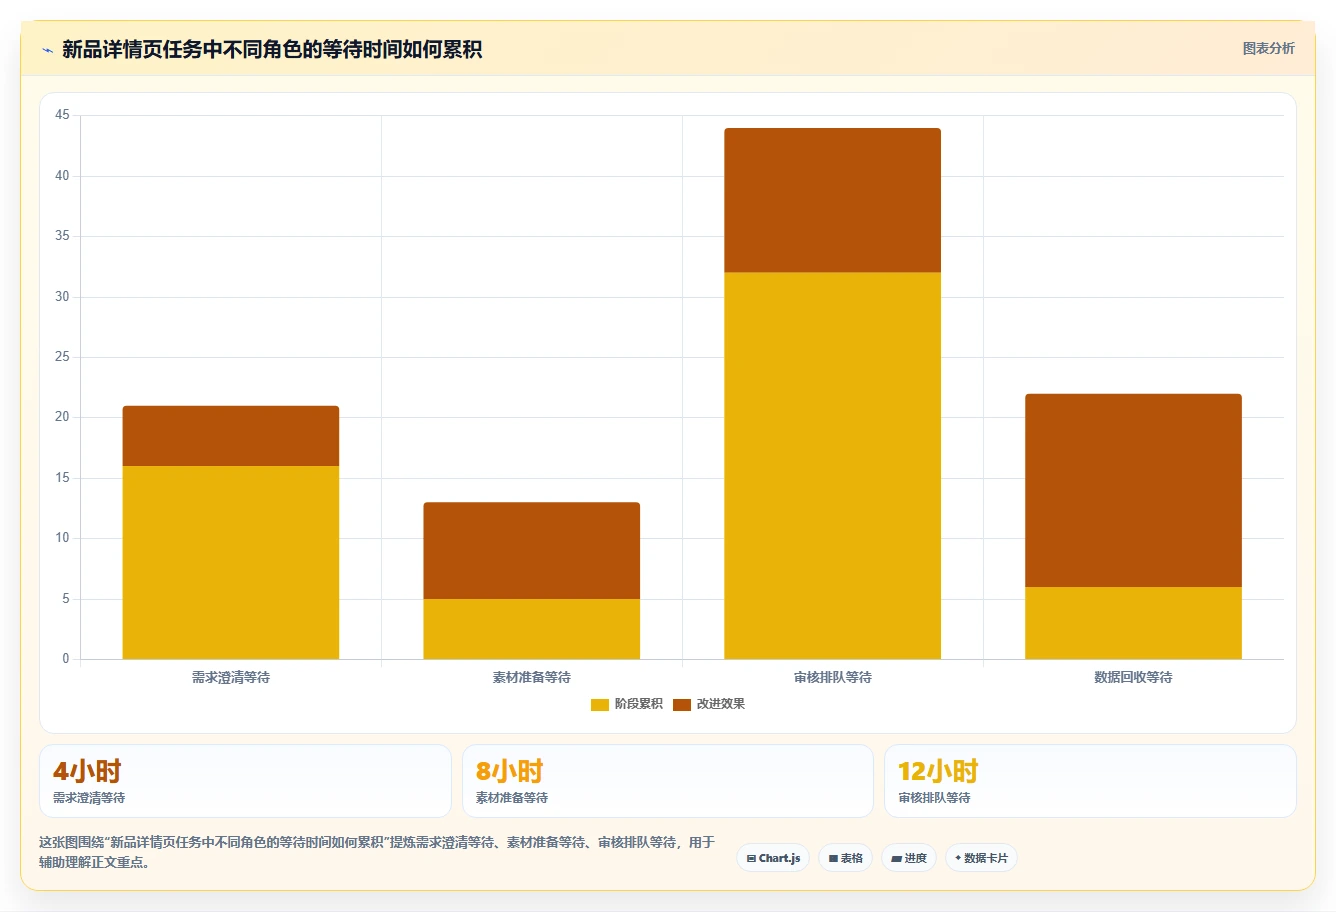1336x912 pixels.
Task: Open the 8小时 素材准备等待 card
Action: 668,781
